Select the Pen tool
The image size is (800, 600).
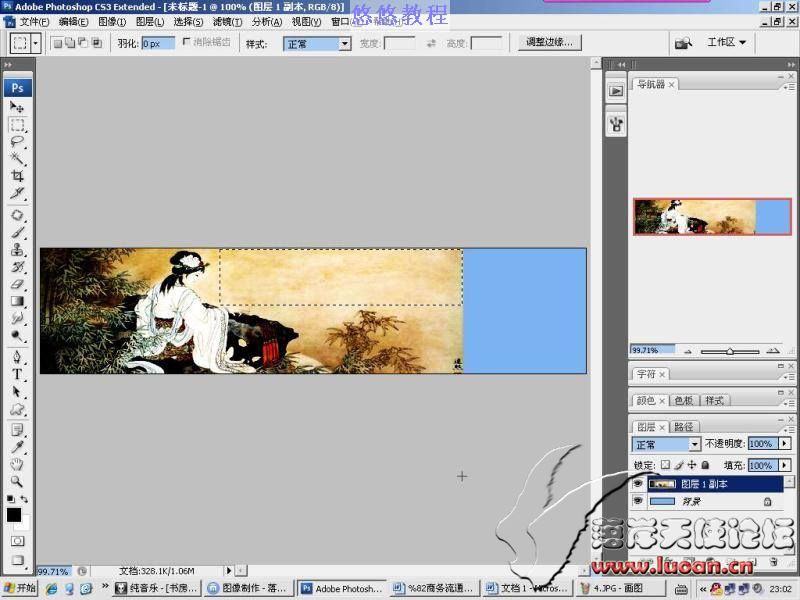coord(17,357)
